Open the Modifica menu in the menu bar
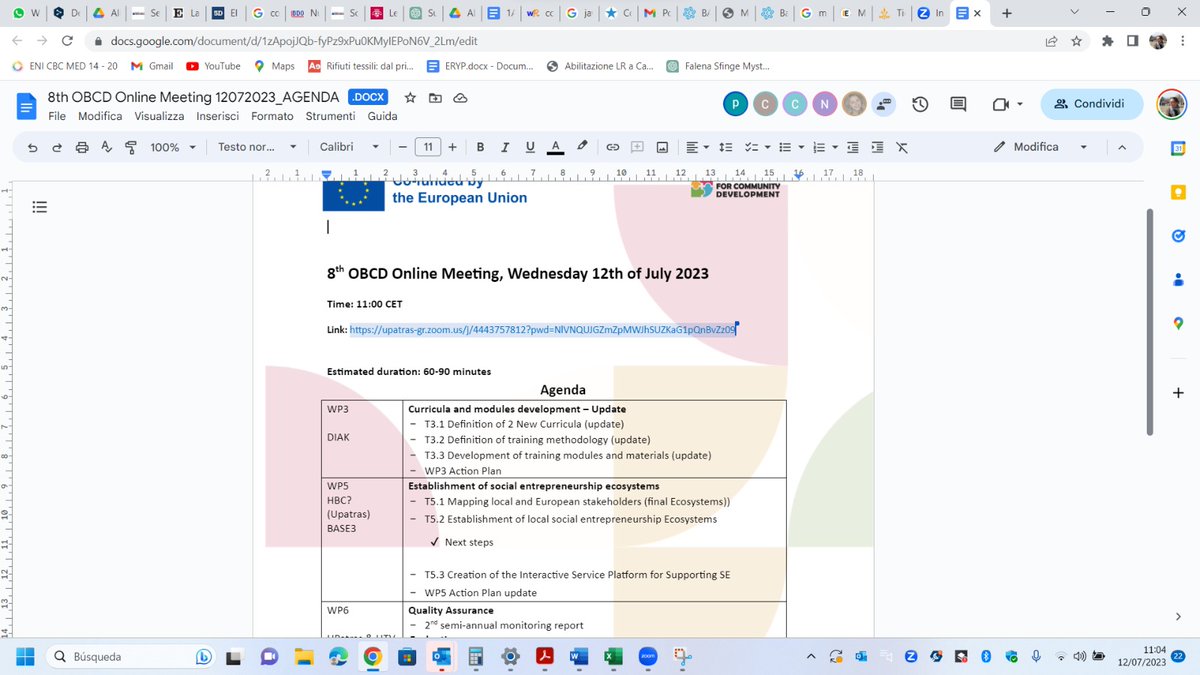The image size is (1200, 675). [x=100, y=116]
